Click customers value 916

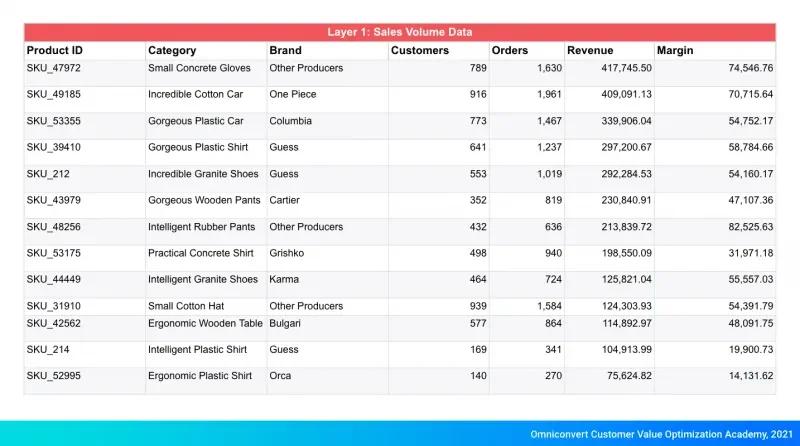(478, 94)
